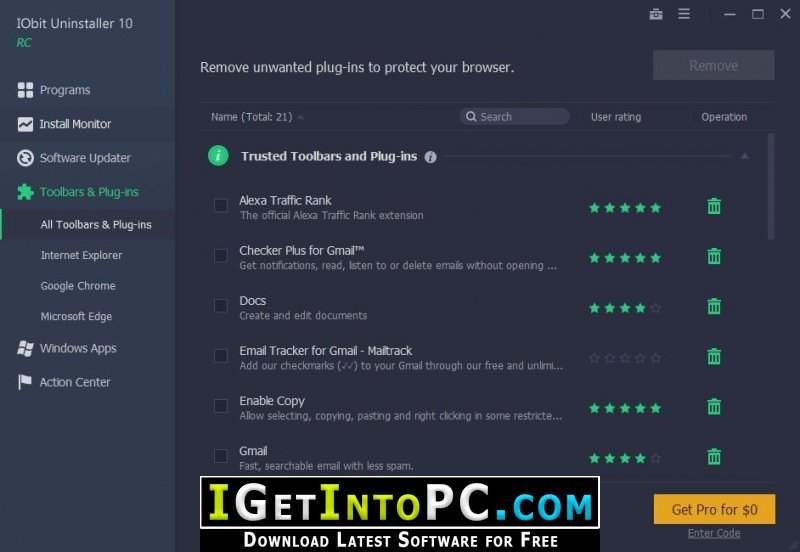Screen dimensions: 800x552
Task: Check the Docs checkbox
Action: pyautogui.click(x=220, y=306)
